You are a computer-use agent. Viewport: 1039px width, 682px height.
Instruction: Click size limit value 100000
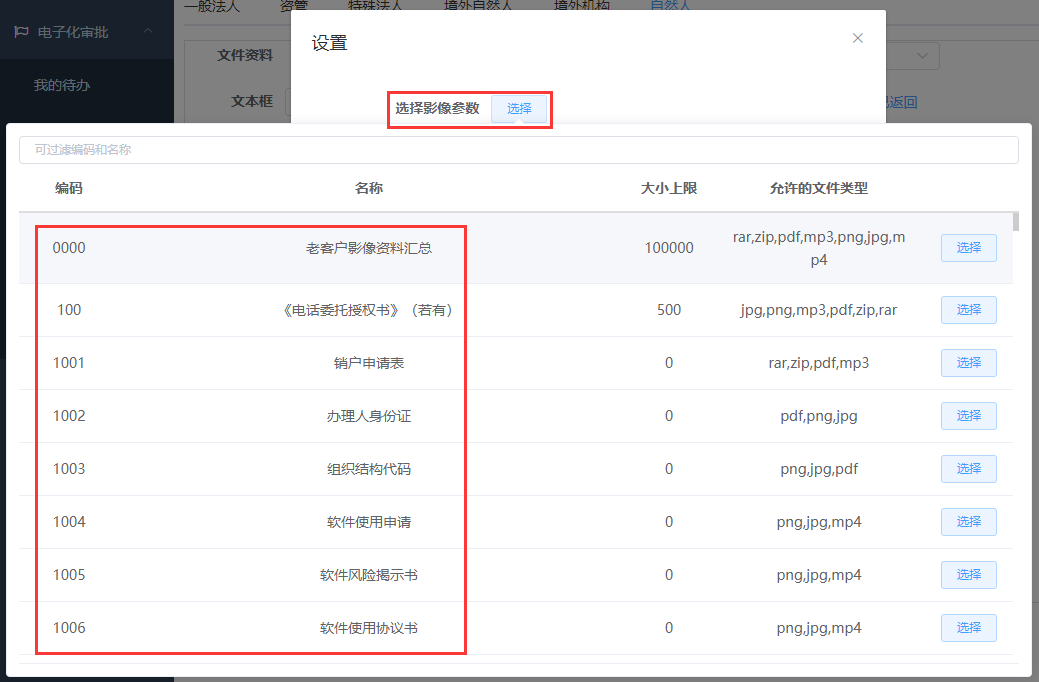point(669,248)
